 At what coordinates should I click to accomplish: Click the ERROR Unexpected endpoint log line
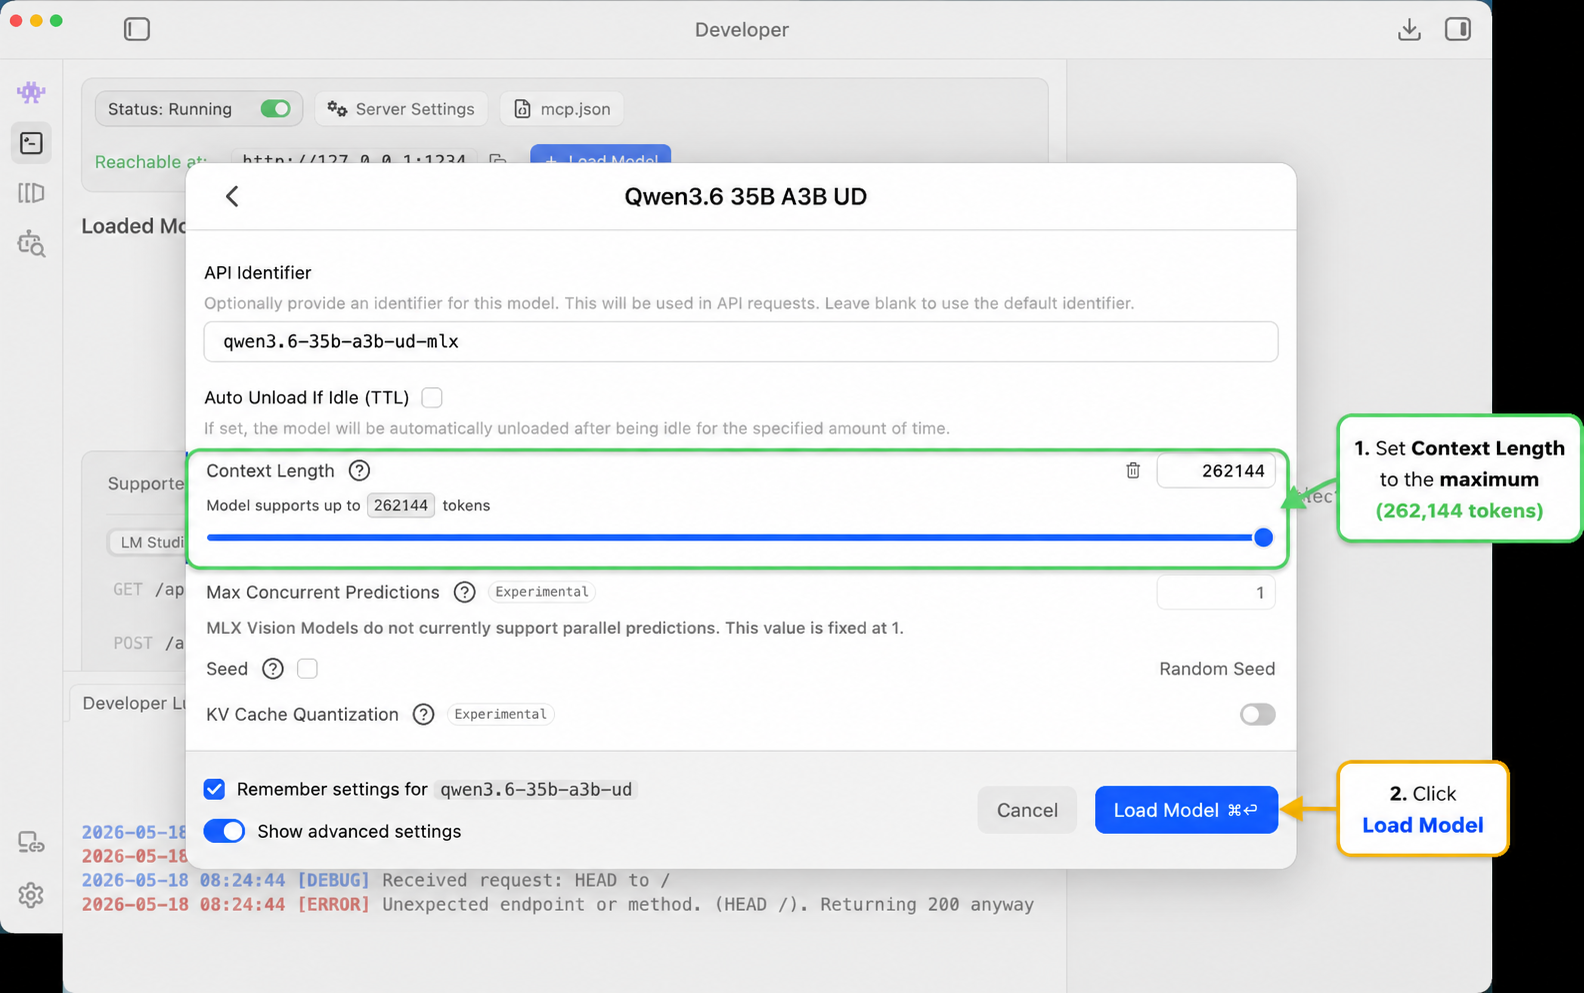tap(557, 904)
